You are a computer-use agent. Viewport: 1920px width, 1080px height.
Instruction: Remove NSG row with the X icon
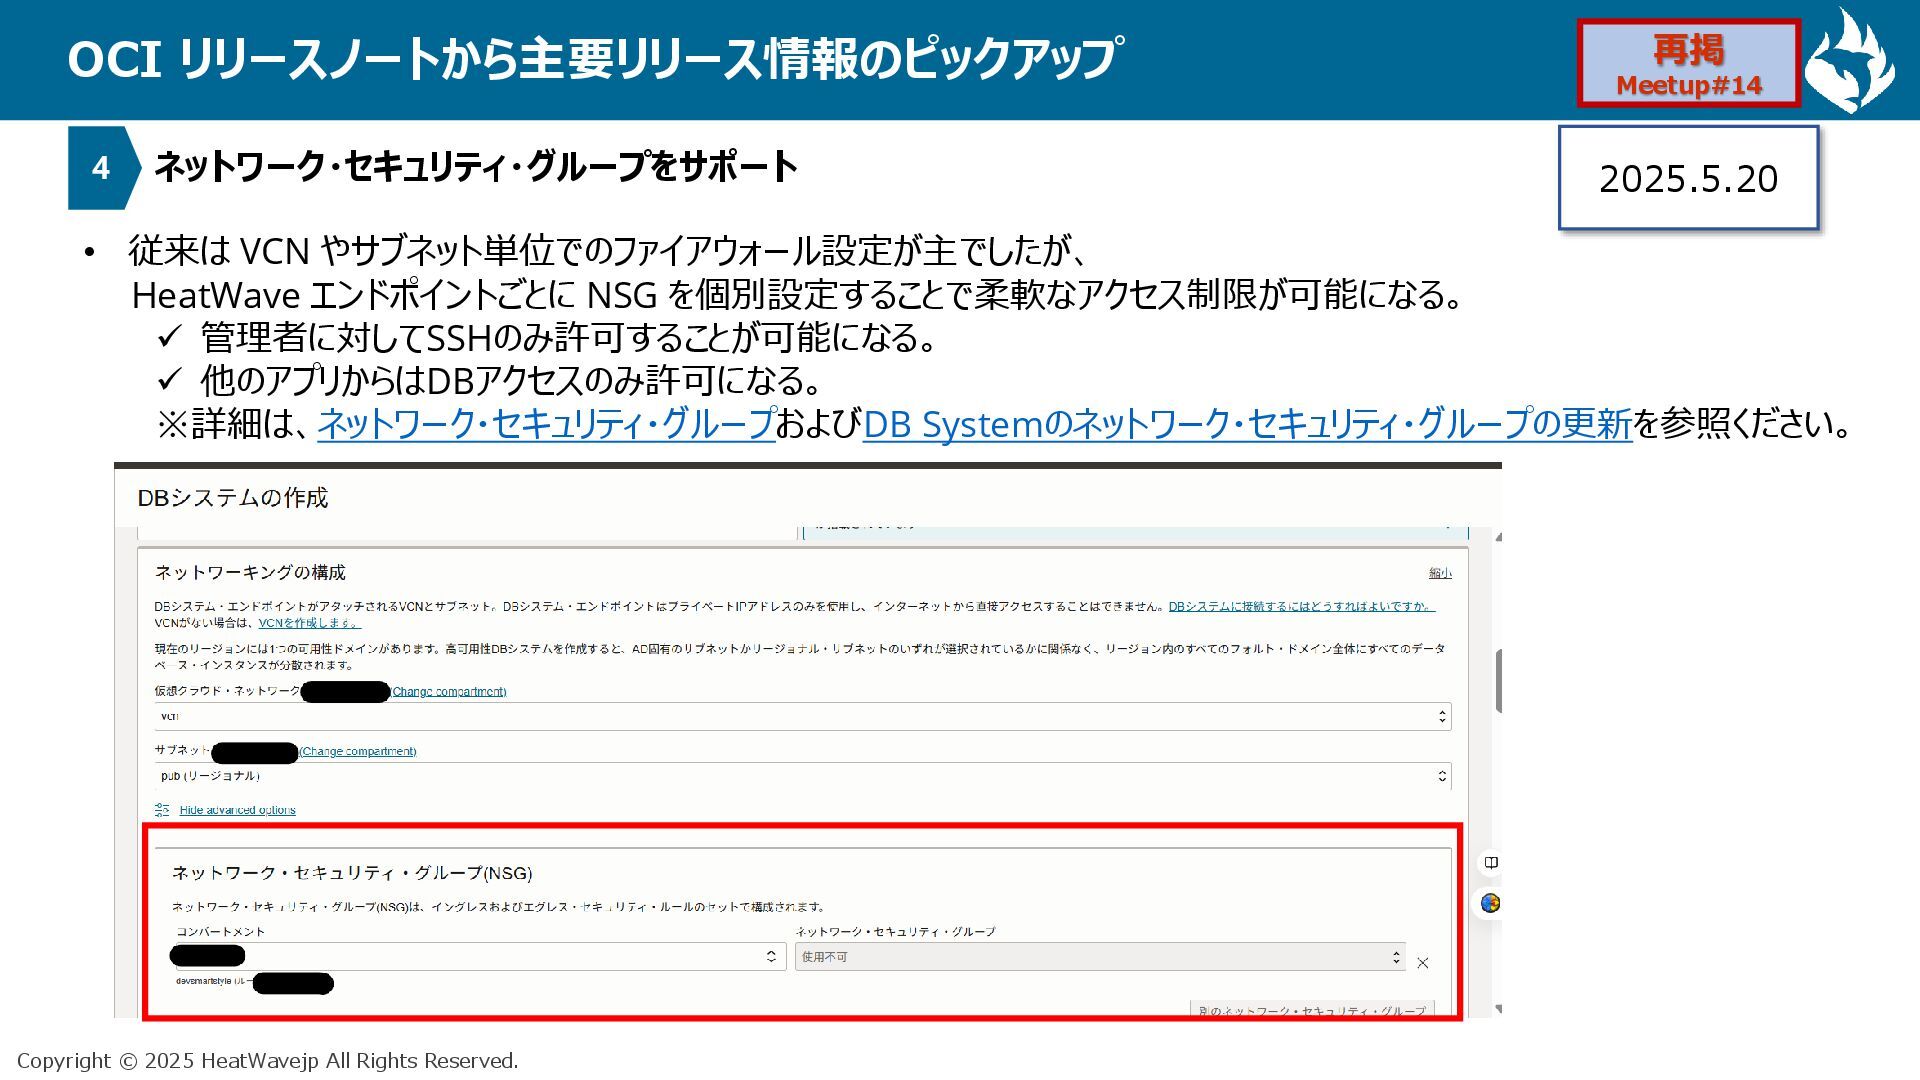(1423, 963)
